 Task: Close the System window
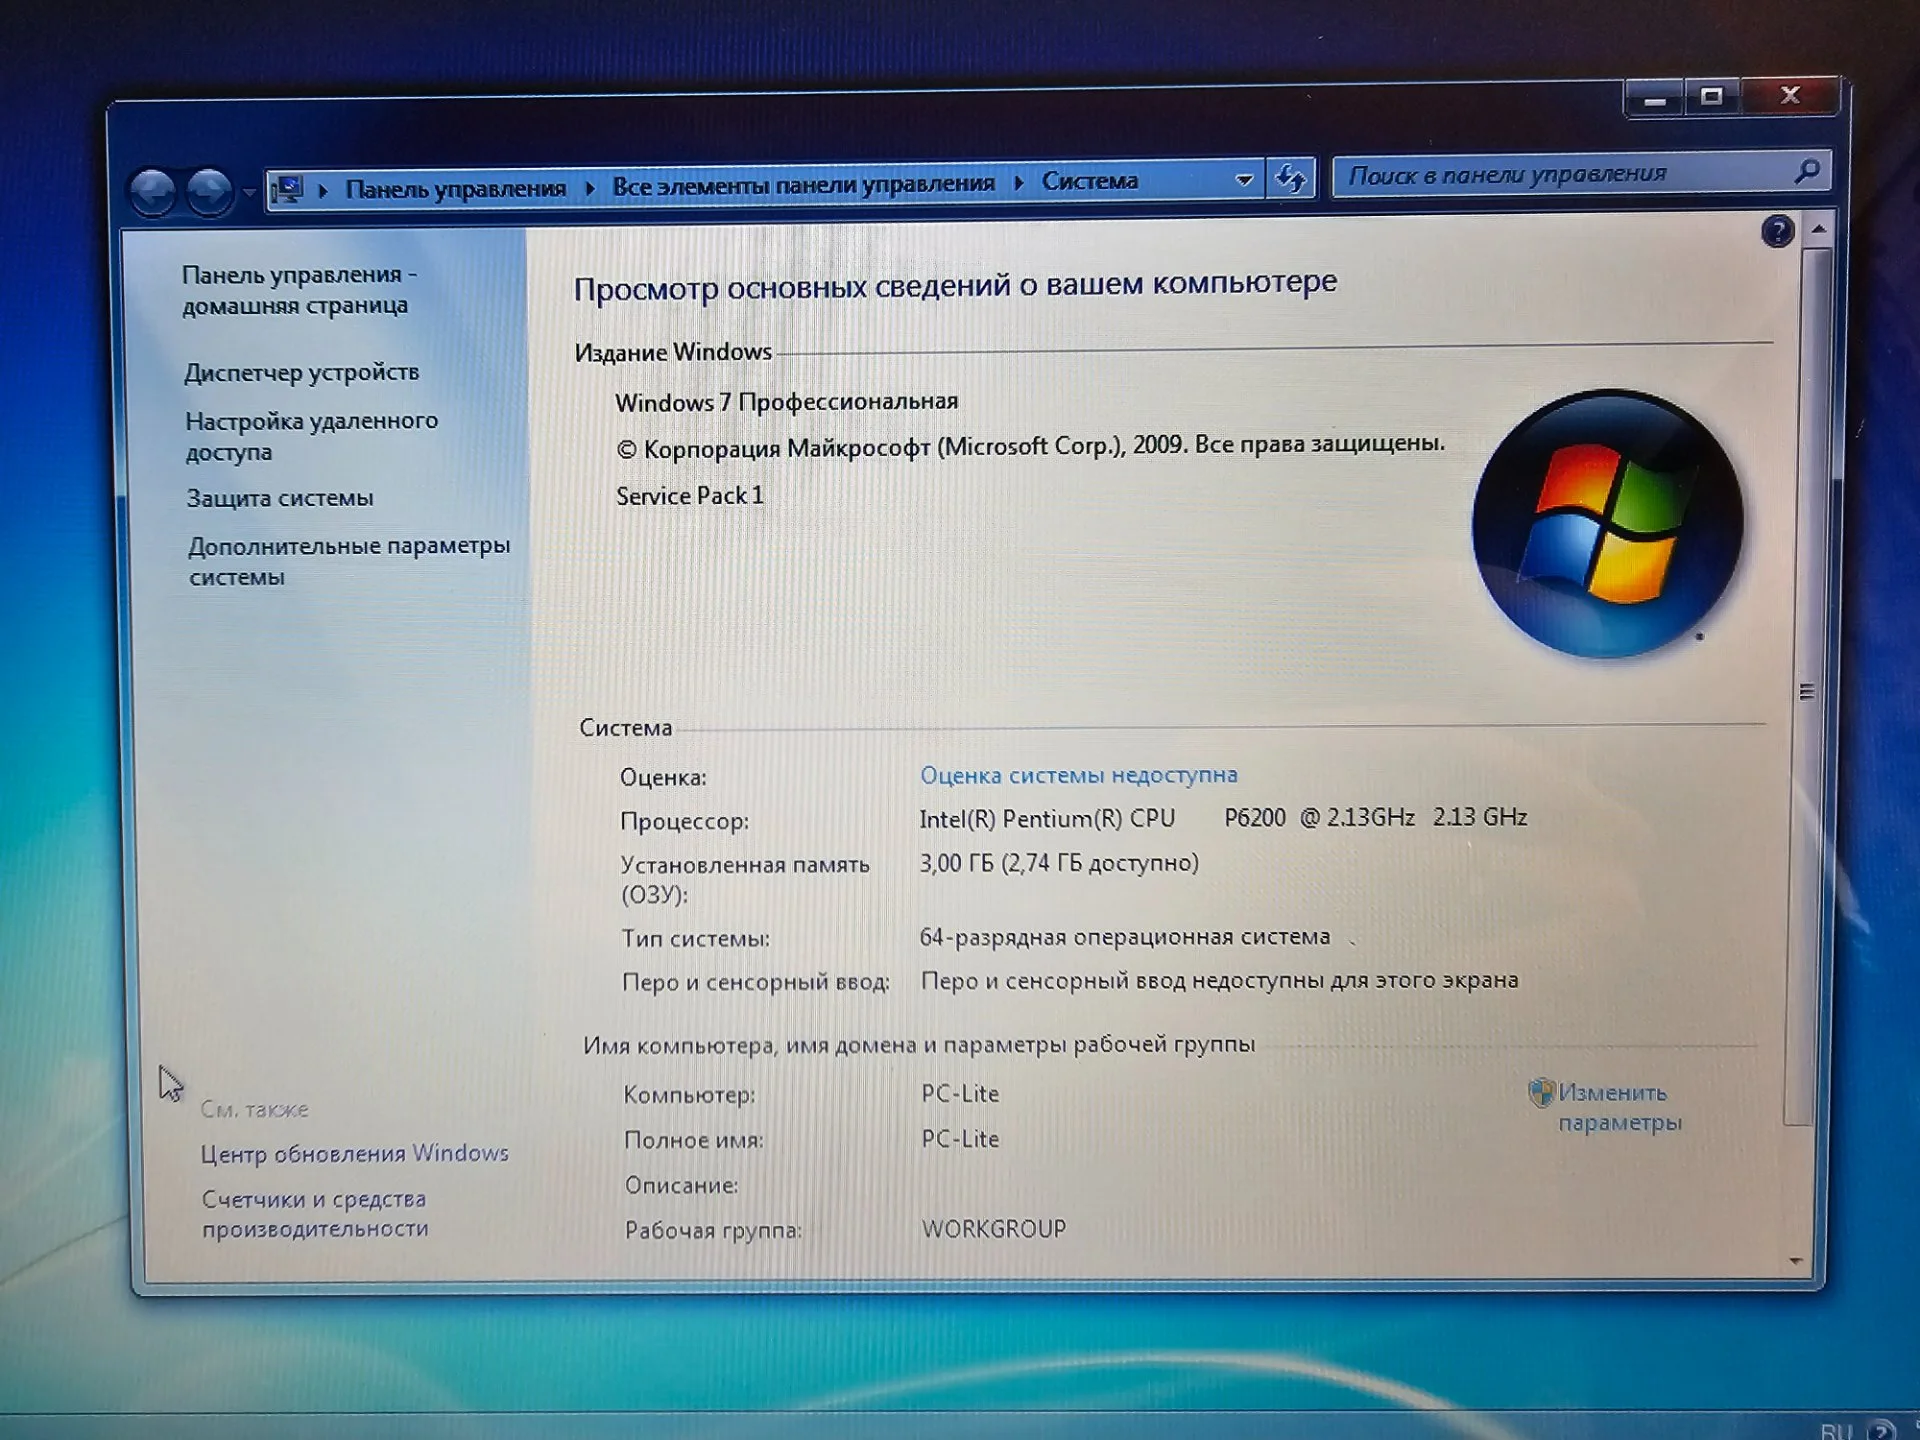pyautogui.click(x=1789, y=95)
